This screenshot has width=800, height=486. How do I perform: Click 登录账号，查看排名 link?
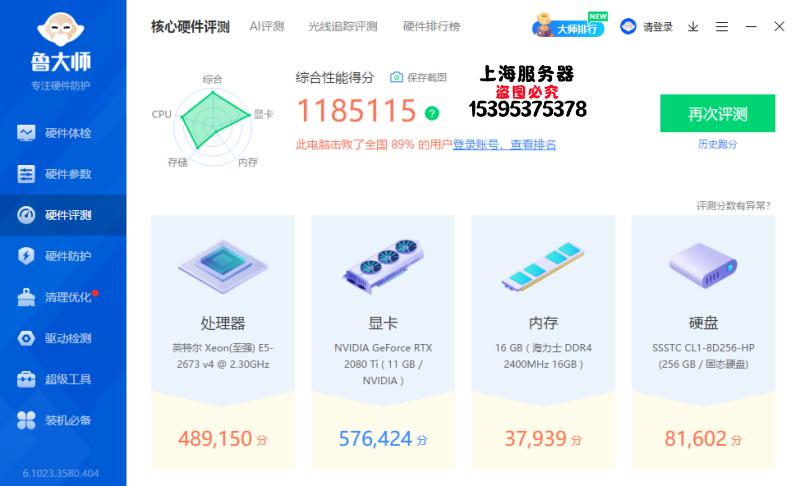(x=504, y=145)
